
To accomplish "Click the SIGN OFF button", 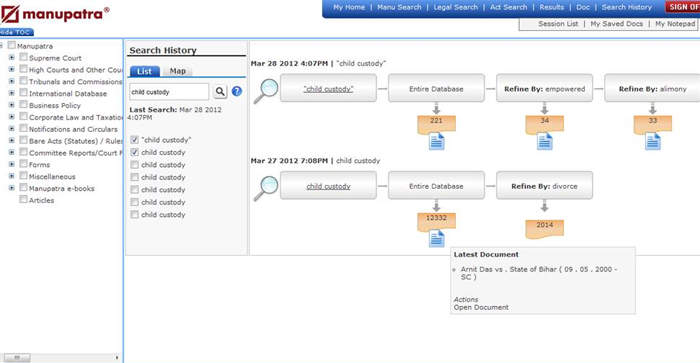I will point(683,7).
